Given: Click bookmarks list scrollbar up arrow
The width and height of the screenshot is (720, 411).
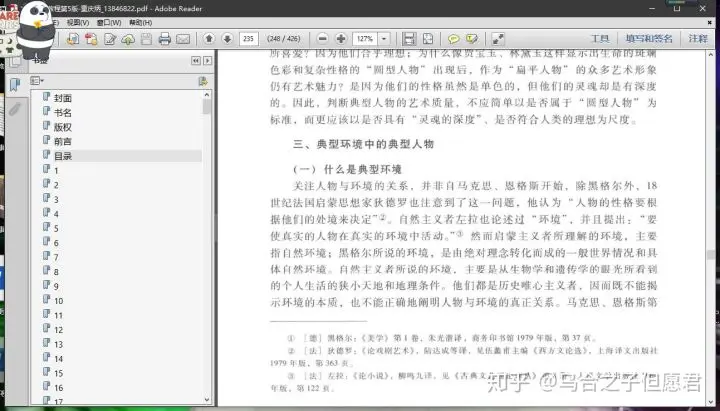Looking at the screenshot, I should 207,95.
